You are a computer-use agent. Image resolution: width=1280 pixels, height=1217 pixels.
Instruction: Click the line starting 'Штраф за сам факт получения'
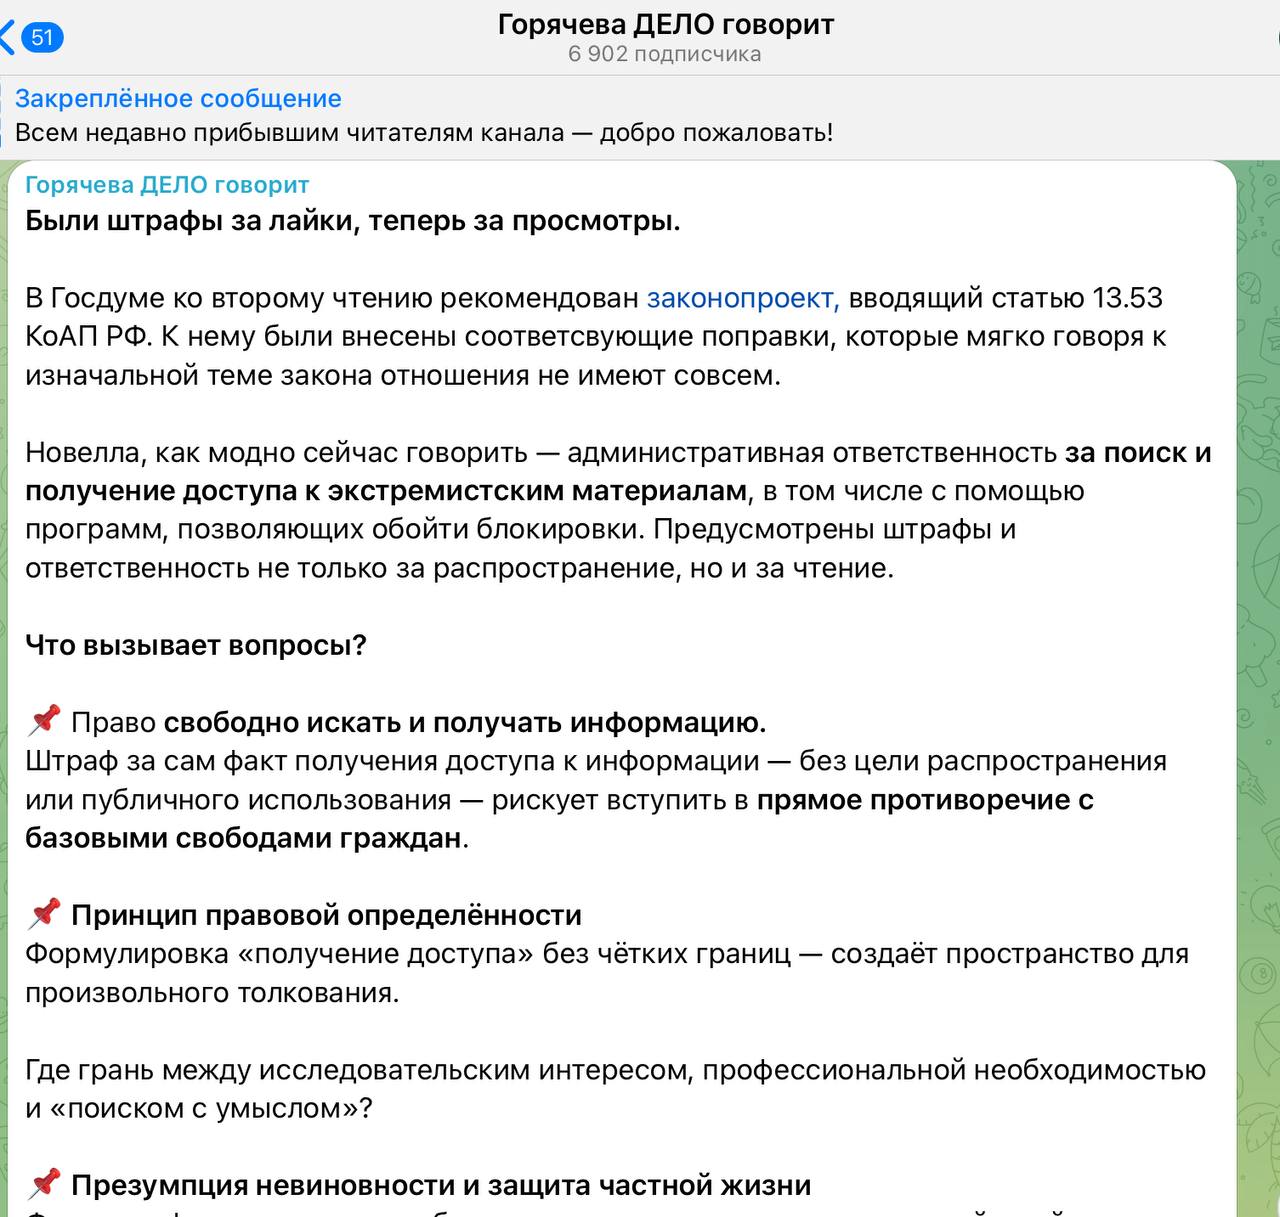coord(596,761)
